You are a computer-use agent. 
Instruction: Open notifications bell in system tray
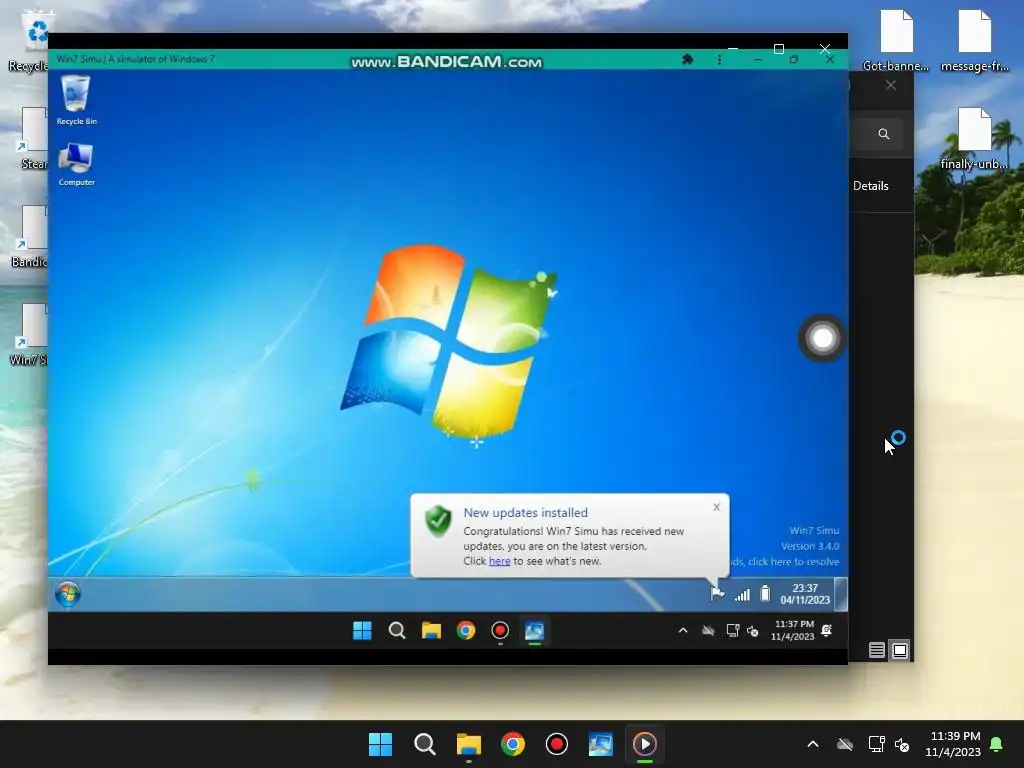pyautogui.click(x=996, y=744)
